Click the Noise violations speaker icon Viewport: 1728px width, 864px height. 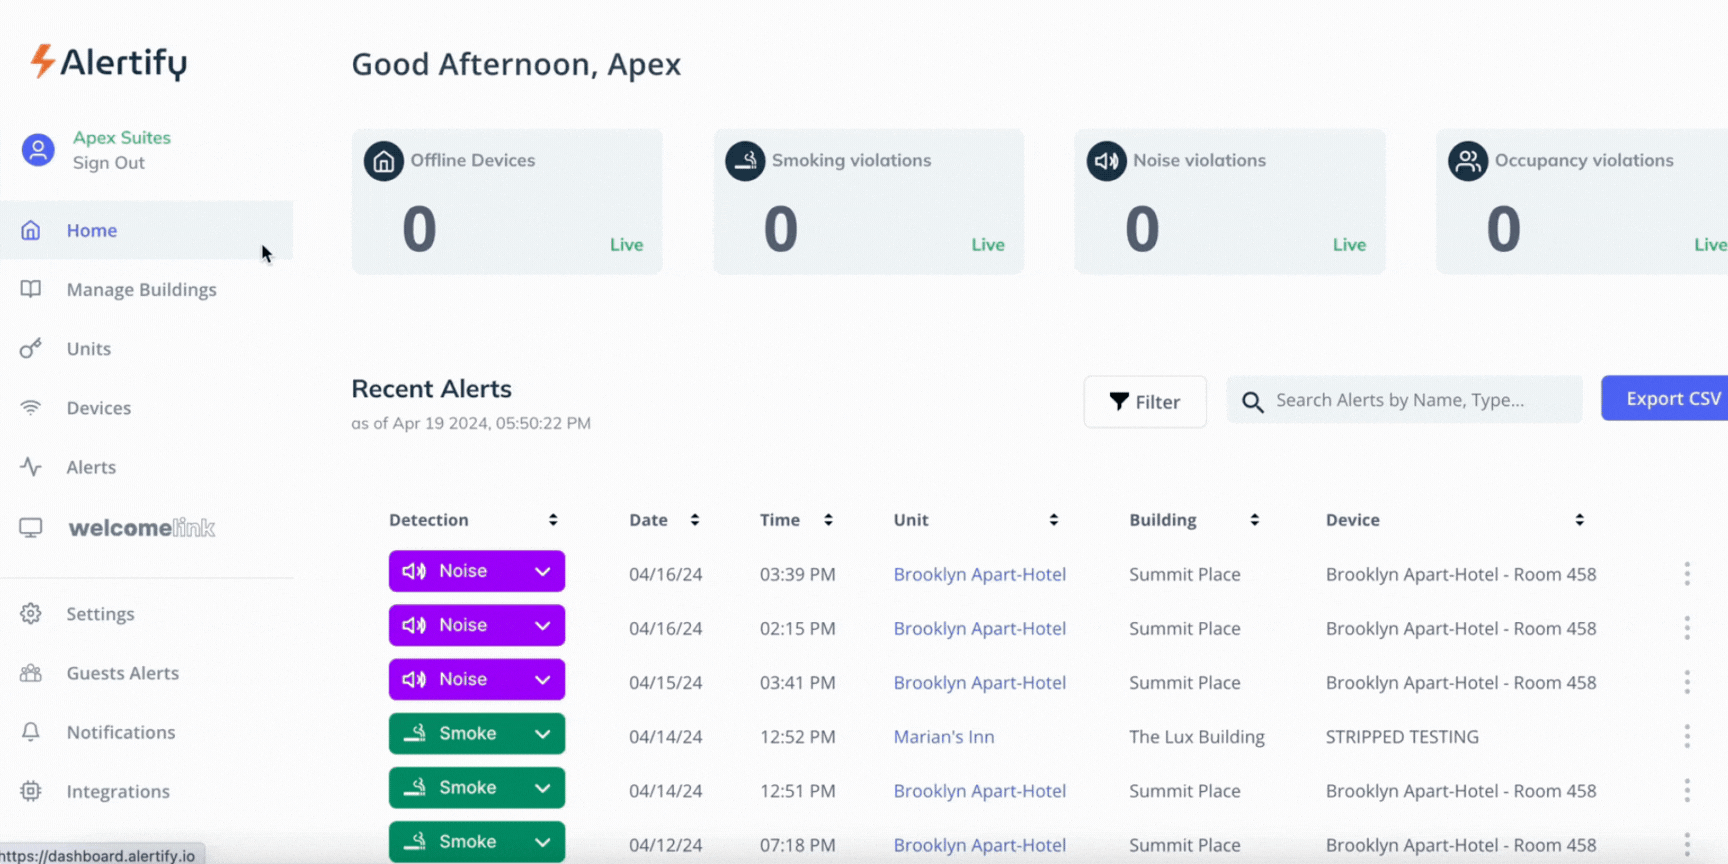click(x=1106, y=161)
